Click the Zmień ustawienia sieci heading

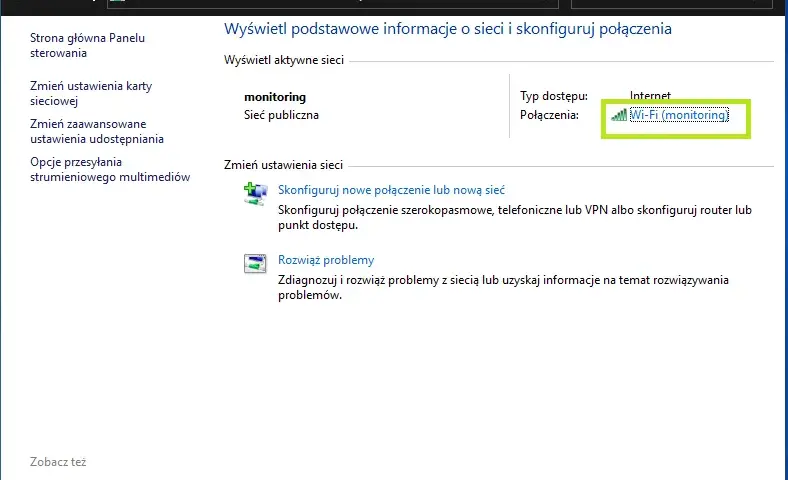(283, 165)
